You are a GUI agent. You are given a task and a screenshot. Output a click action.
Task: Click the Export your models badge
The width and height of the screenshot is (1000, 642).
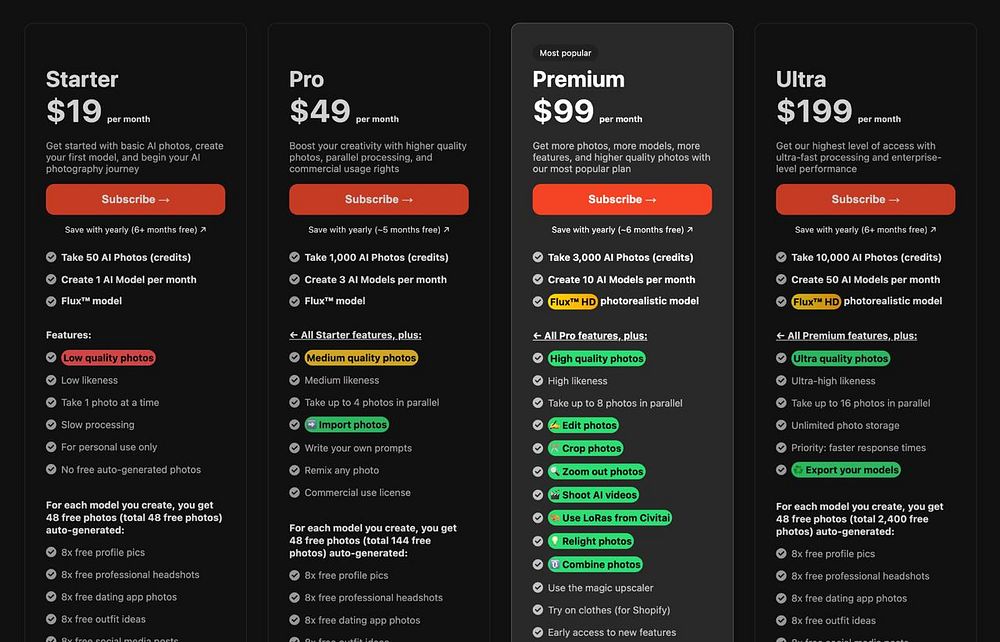click(x=846, y=470)
